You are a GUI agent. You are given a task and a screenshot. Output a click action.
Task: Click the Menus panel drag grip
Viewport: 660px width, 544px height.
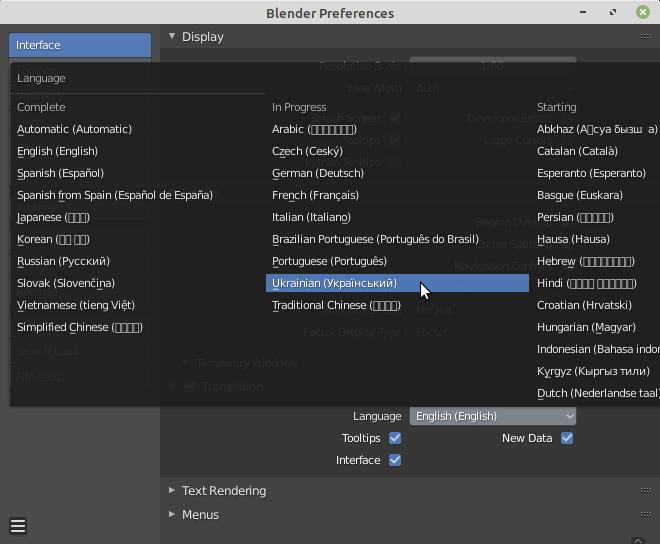point(646,515)
